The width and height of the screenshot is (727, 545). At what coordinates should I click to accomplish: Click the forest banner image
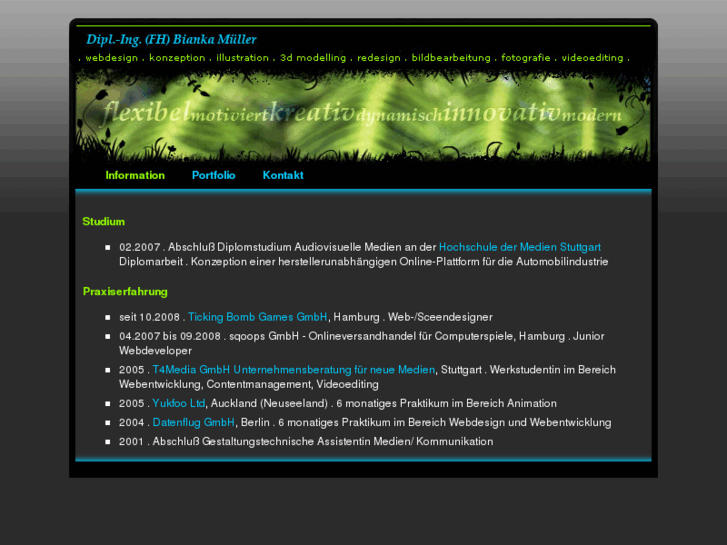point(363,116)
